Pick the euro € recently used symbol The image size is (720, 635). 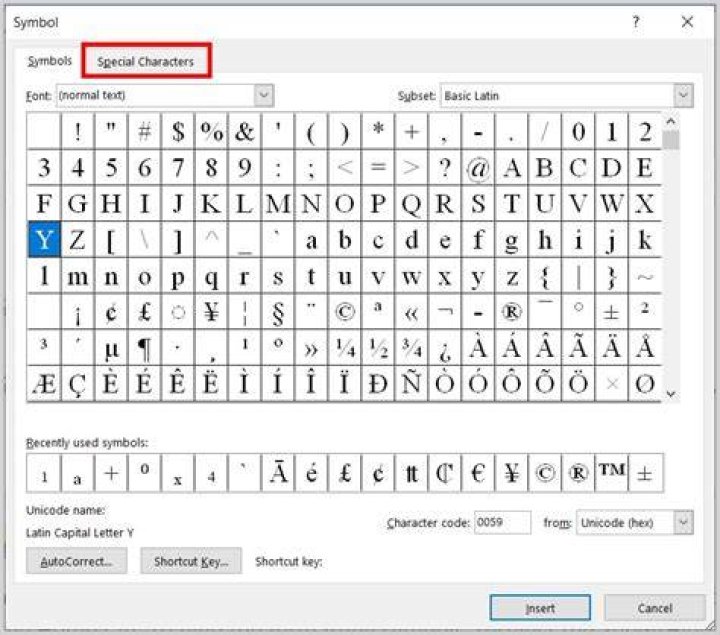coord(478,473)
